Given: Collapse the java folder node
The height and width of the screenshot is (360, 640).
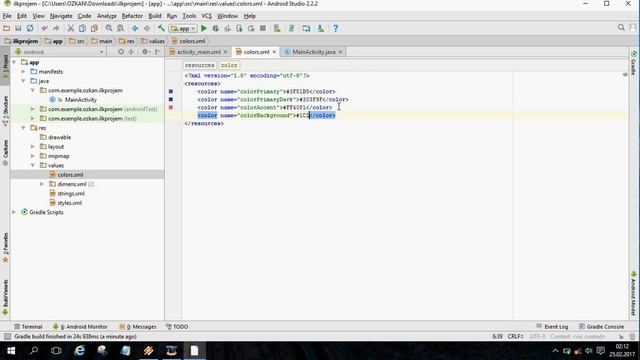Looking at the screenshot, I should [24, 81].
